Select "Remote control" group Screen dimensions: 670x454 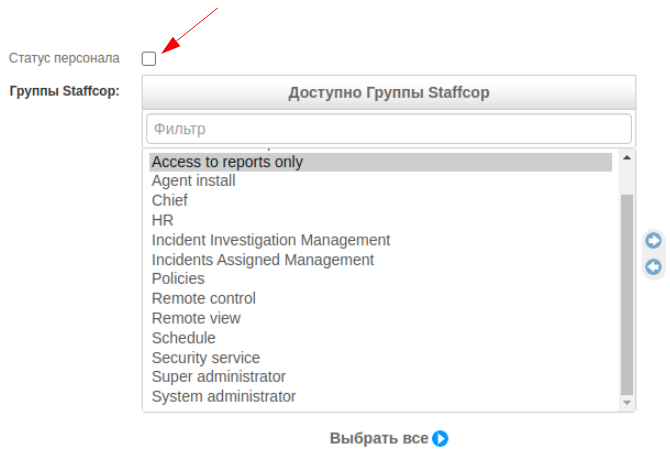(381, 298)
